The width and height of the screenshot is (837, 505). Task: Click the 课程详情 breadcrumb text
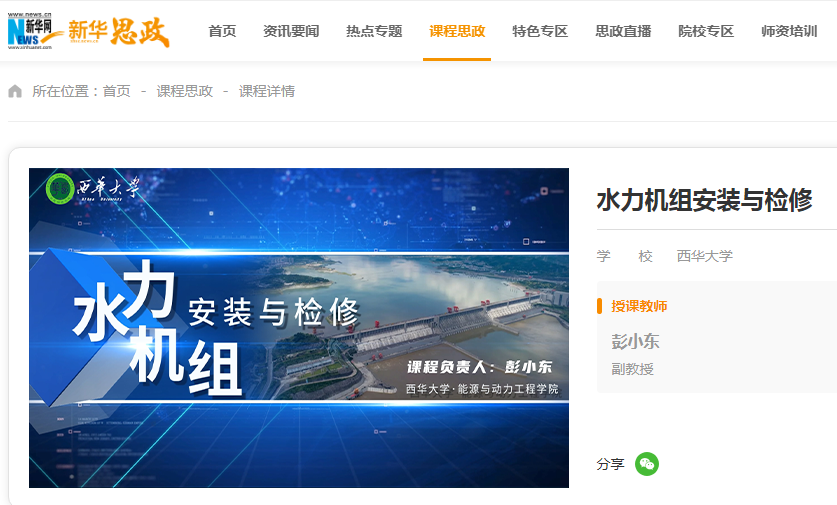(266, 91)
